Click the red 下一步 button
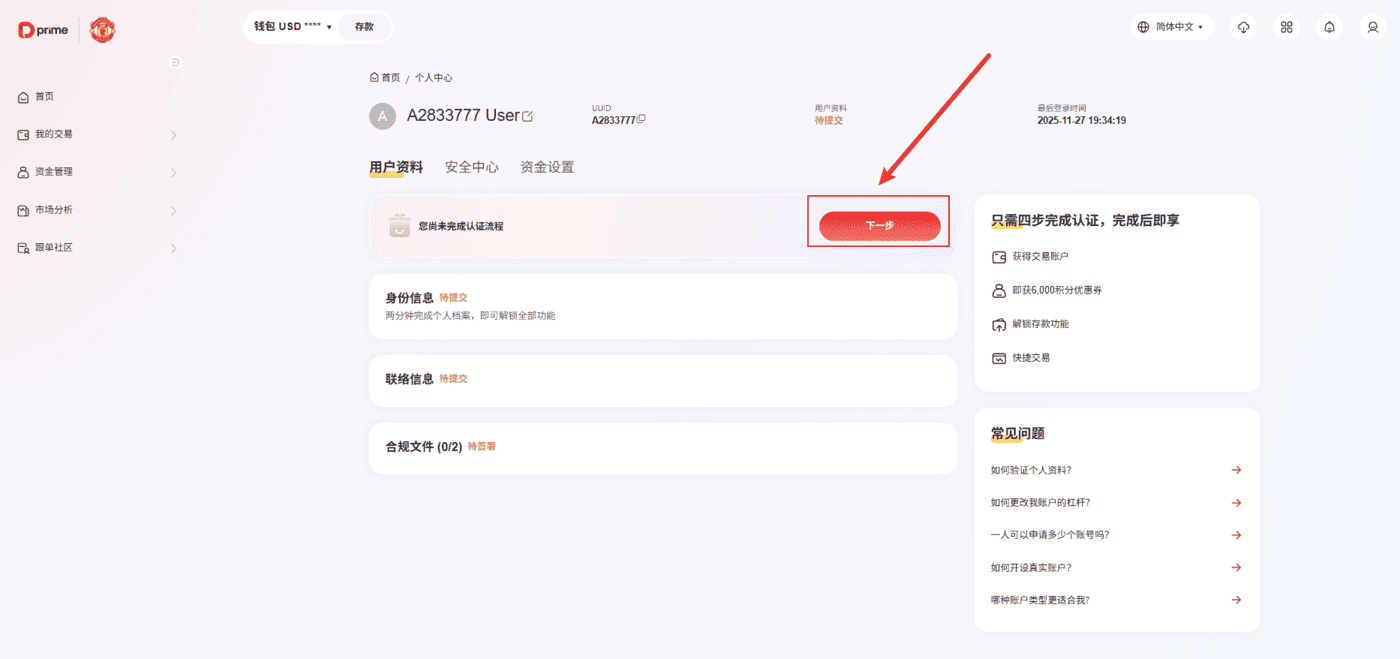This screenshot has width=1400, height=659. [879, 226]
